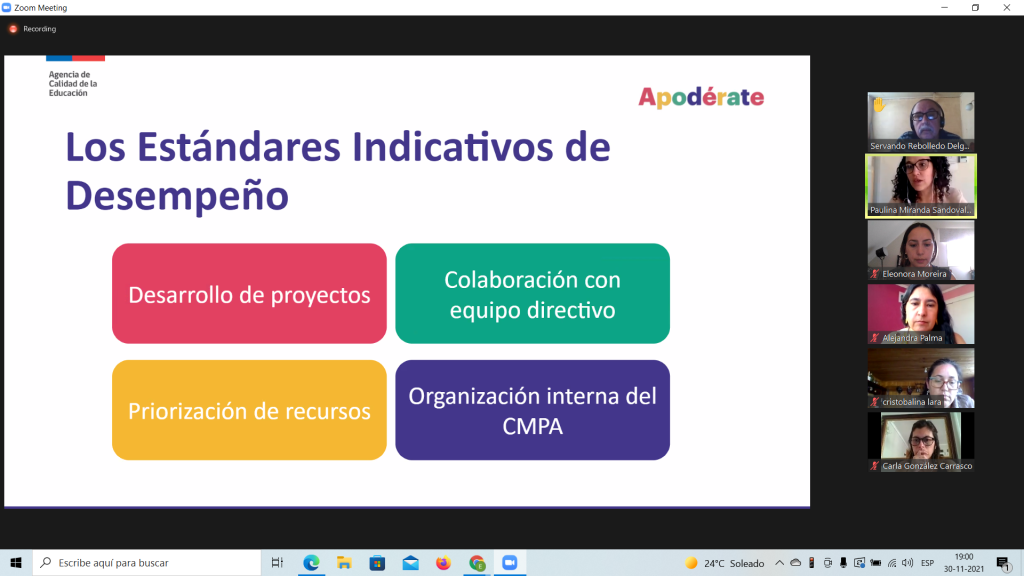Click muted mic icon next to Alejandra Palma
Screen dimensions: 1024x576
(x=875, y=338)
